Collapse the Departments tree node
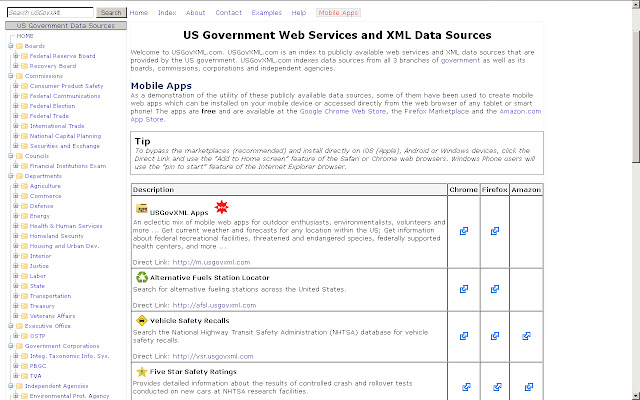The width and height of the screenshot is (640, 400). [11, 176]
